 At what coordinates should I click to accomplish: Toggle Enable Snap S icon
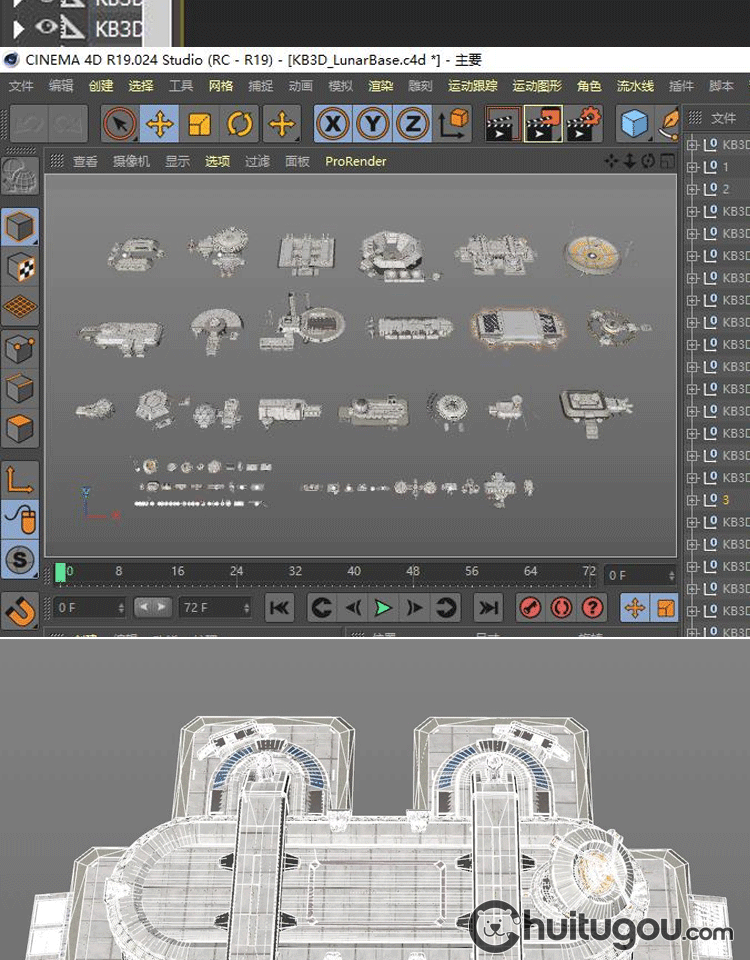point(20,559)
